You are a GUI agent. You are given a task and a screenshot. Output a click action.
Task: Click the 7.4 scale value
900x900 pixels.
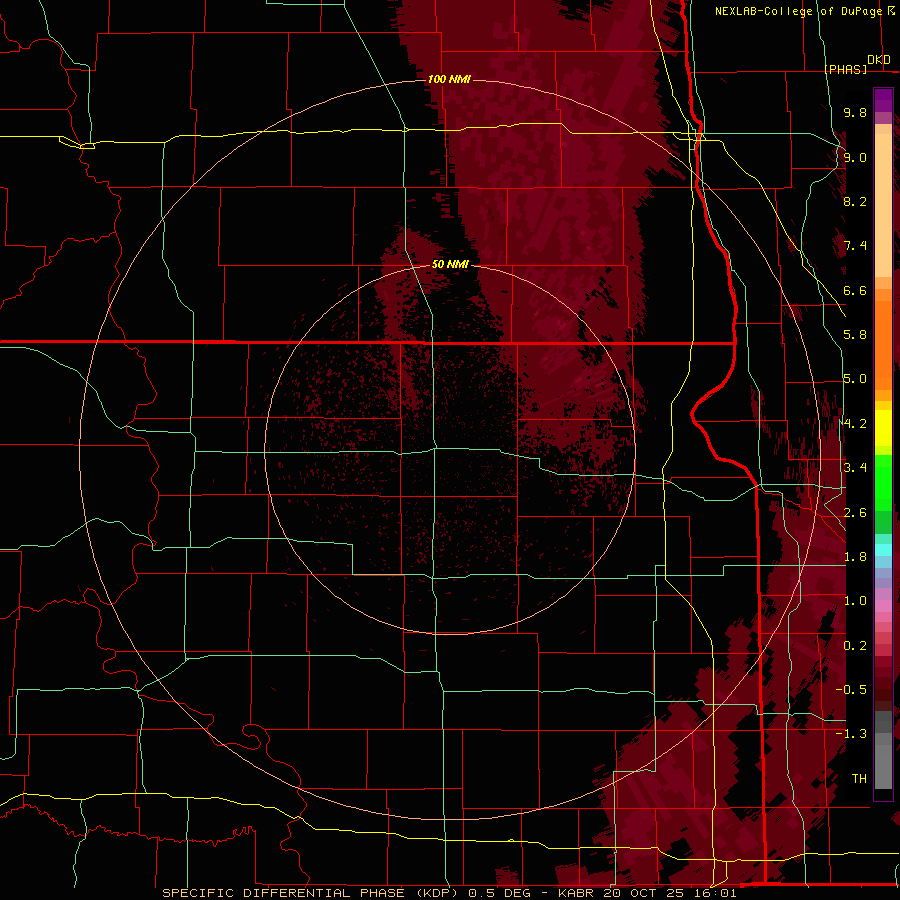coord(855,246)
